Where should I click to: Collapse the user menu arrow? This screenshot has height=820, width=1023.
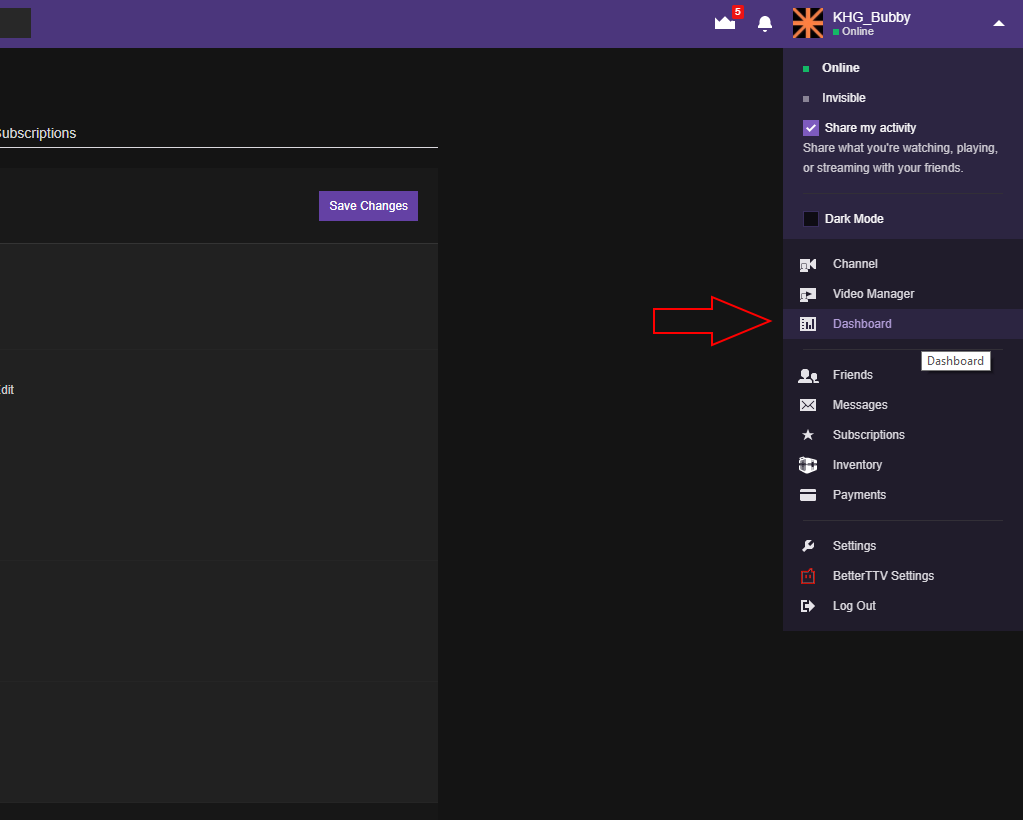tap(998, 23)
